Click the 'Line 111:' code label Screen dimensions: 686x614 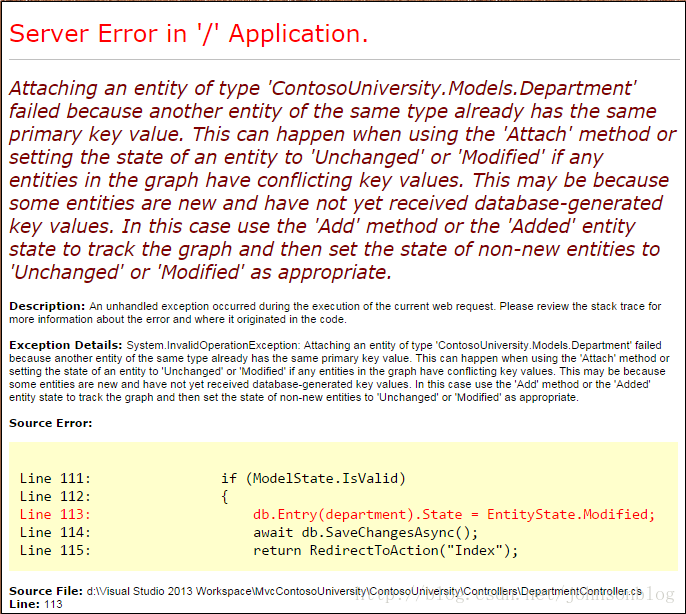tap(55, 478)
